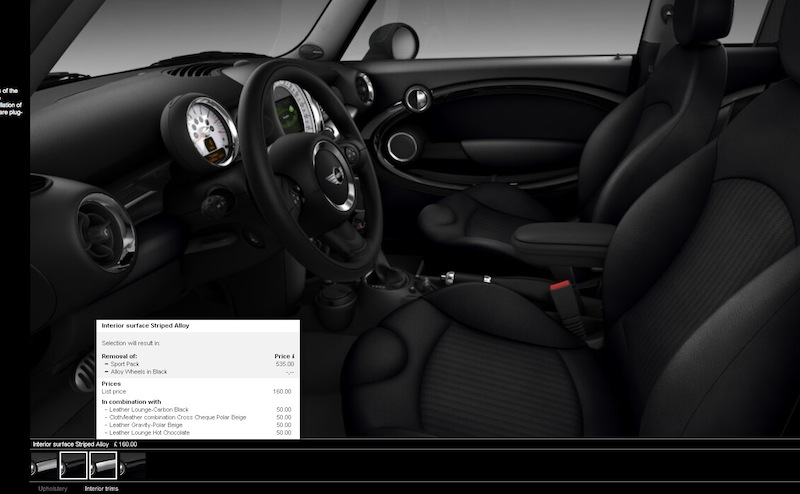The image size is (800, 494).
Task: Click the Striped Alloy £160.00 label bar
Action: pos(85,444)
